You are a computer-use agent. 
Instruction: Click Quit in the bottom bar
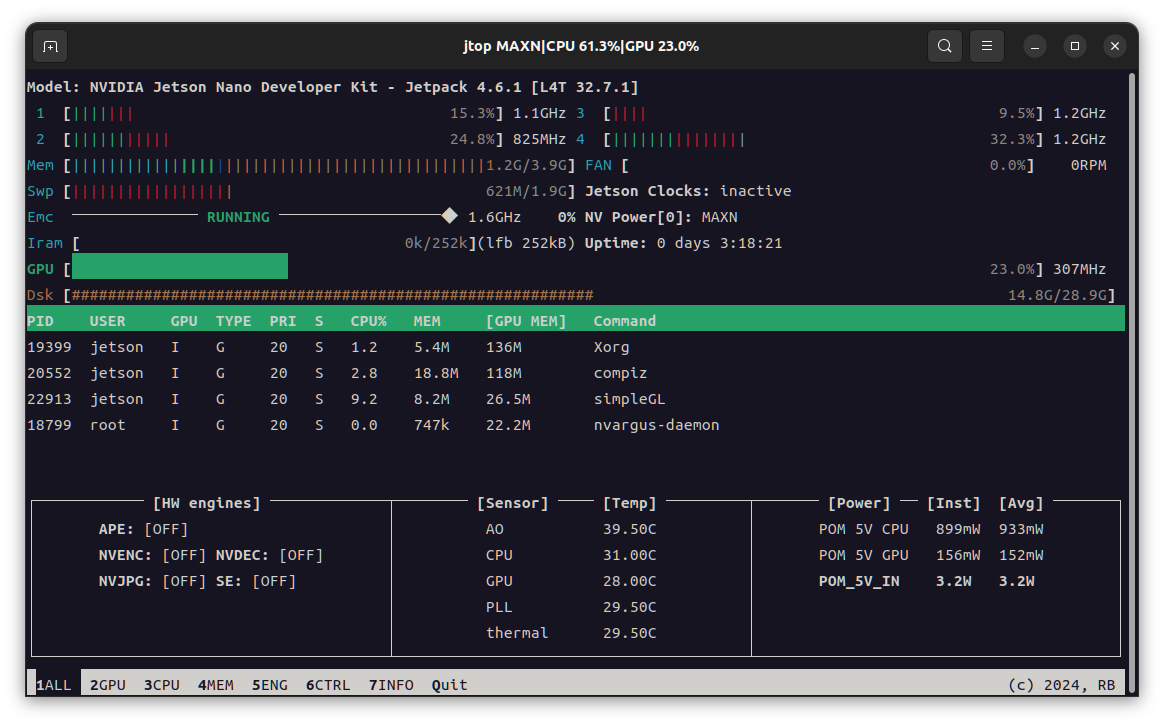tap(449, 685)
